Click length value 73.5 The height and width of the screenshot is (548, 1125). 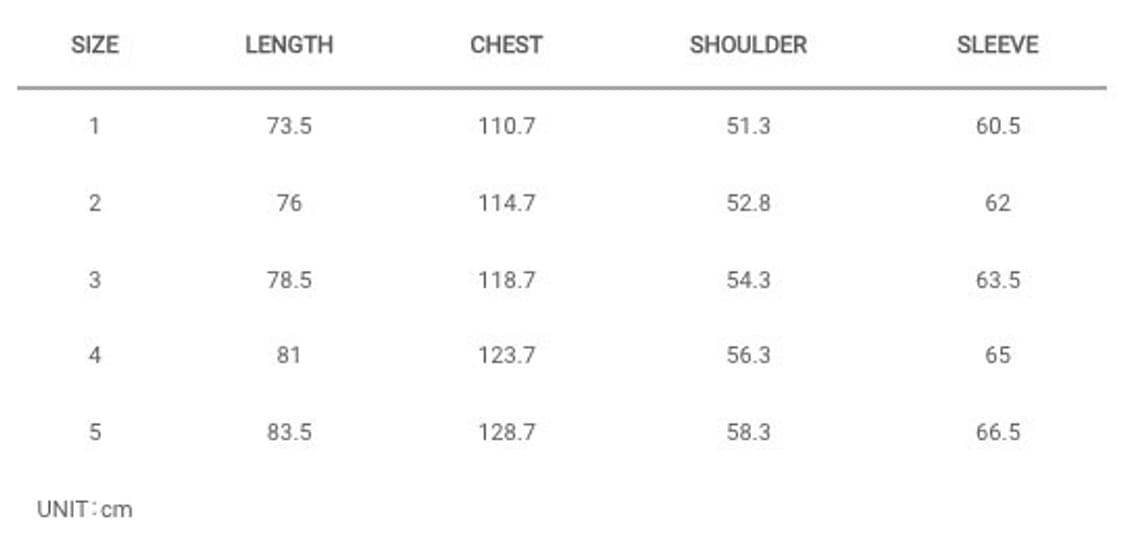(289, 126)
